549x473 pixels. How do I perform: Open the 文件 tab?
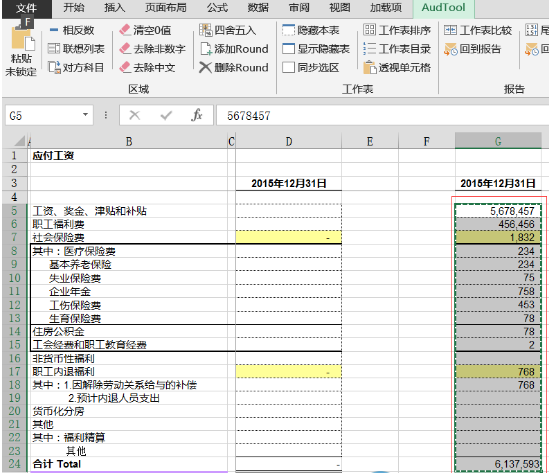click(x=27, y=8)
